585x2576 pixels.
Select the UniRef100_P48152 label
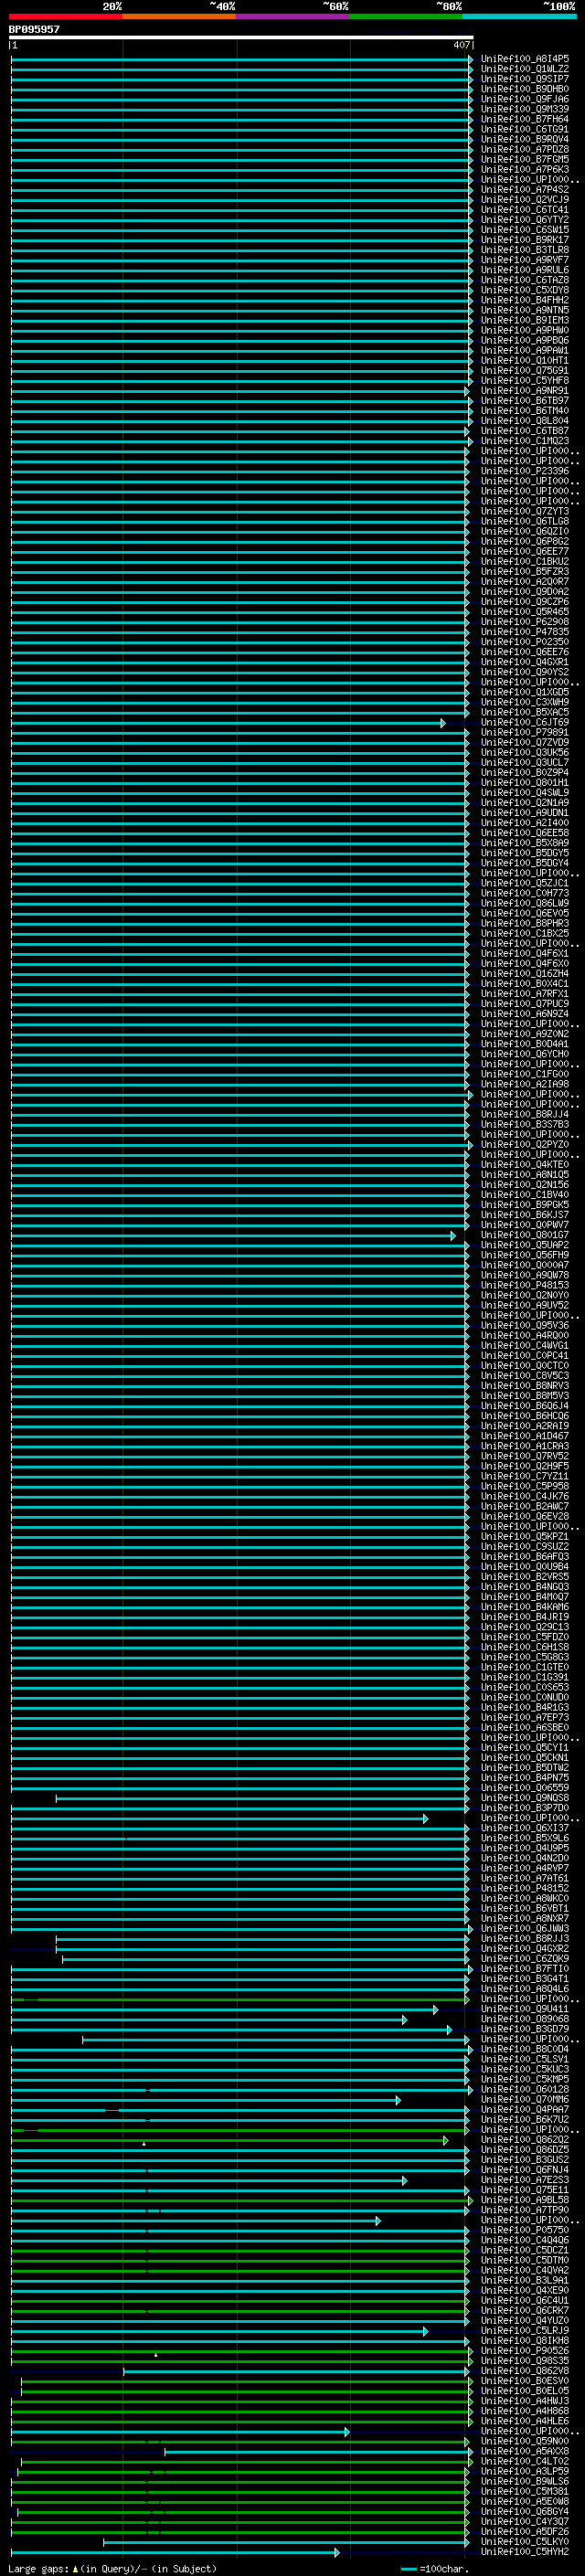525,1888
